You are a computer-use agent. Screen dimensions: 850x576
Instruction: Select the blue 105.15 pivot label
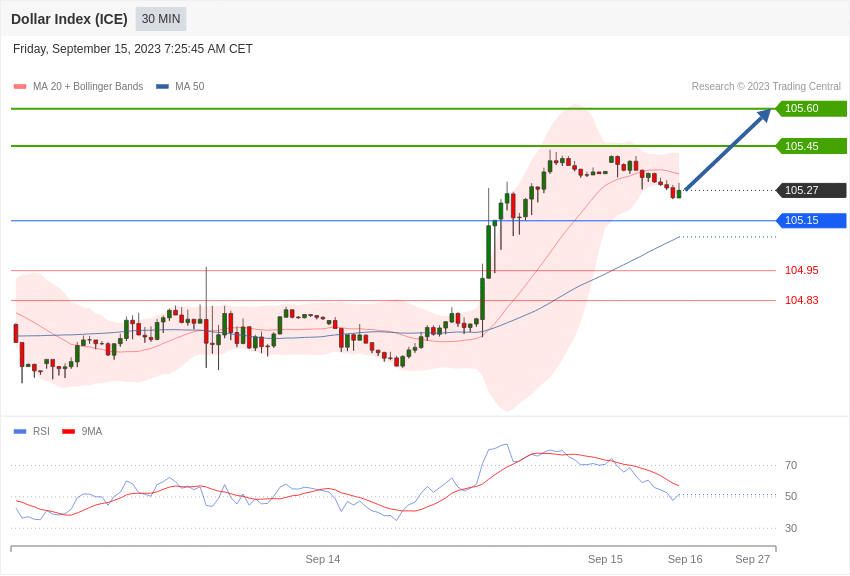click(x=812, y=221)
